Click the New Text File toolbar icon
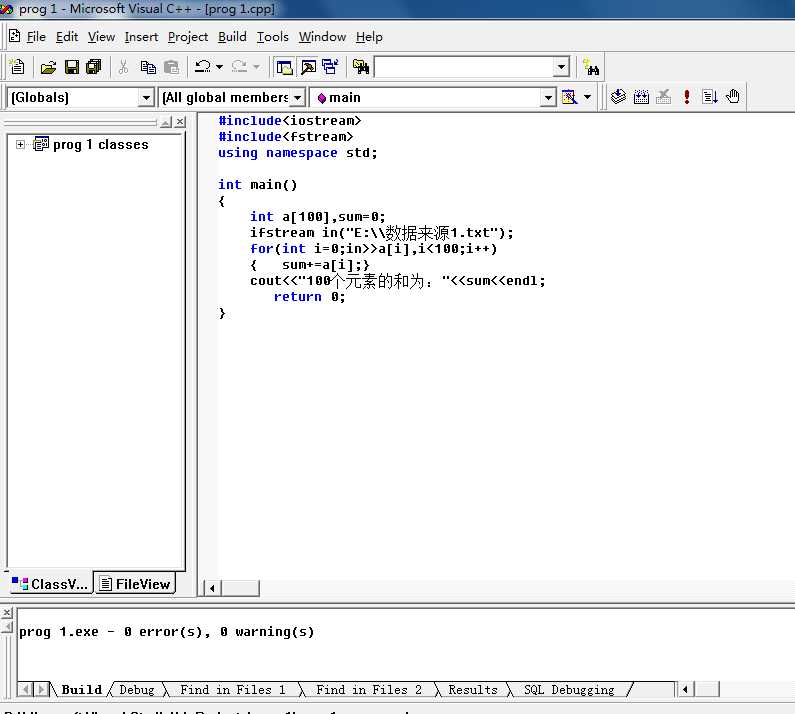 (17, 67)
